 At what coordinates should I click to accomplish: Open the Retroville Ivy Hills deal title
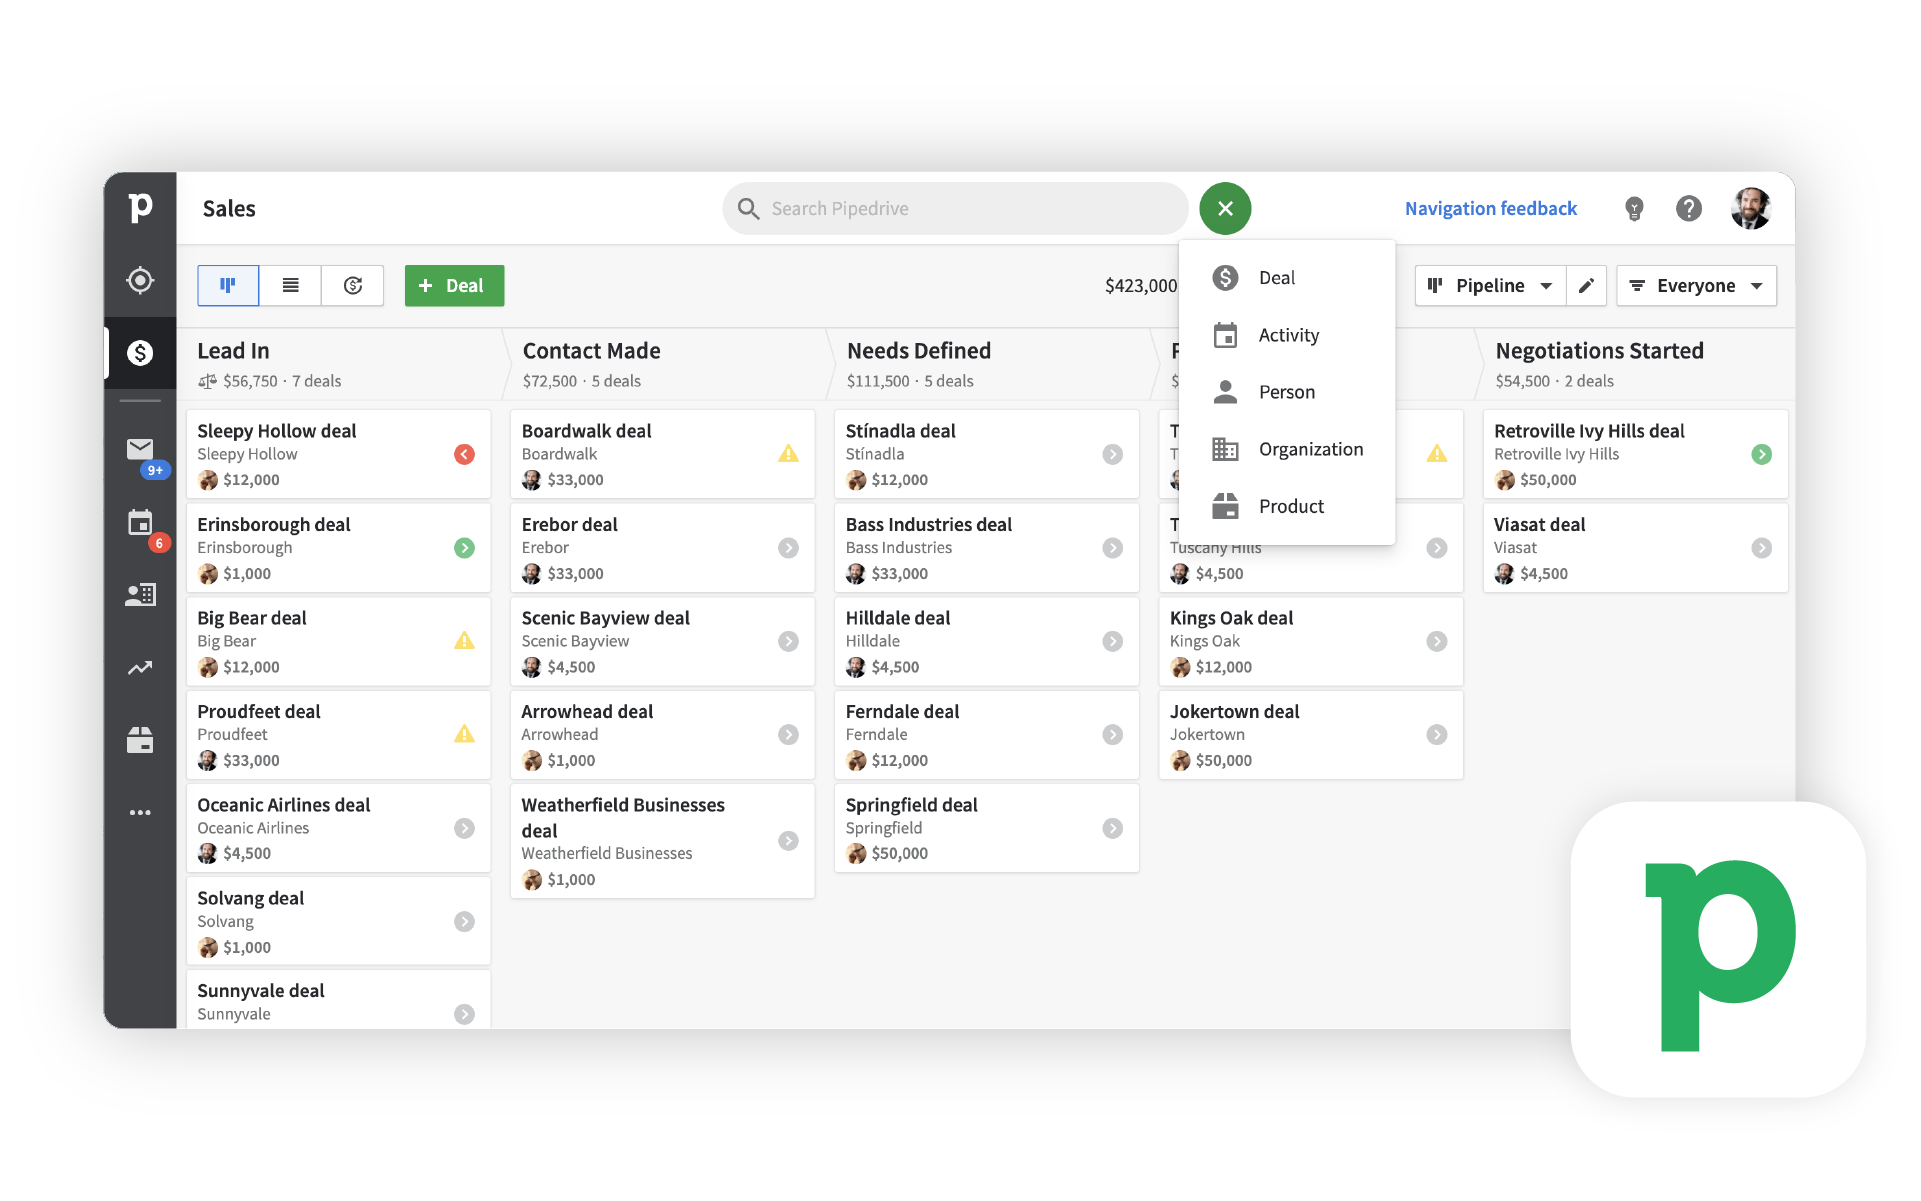1589,431
